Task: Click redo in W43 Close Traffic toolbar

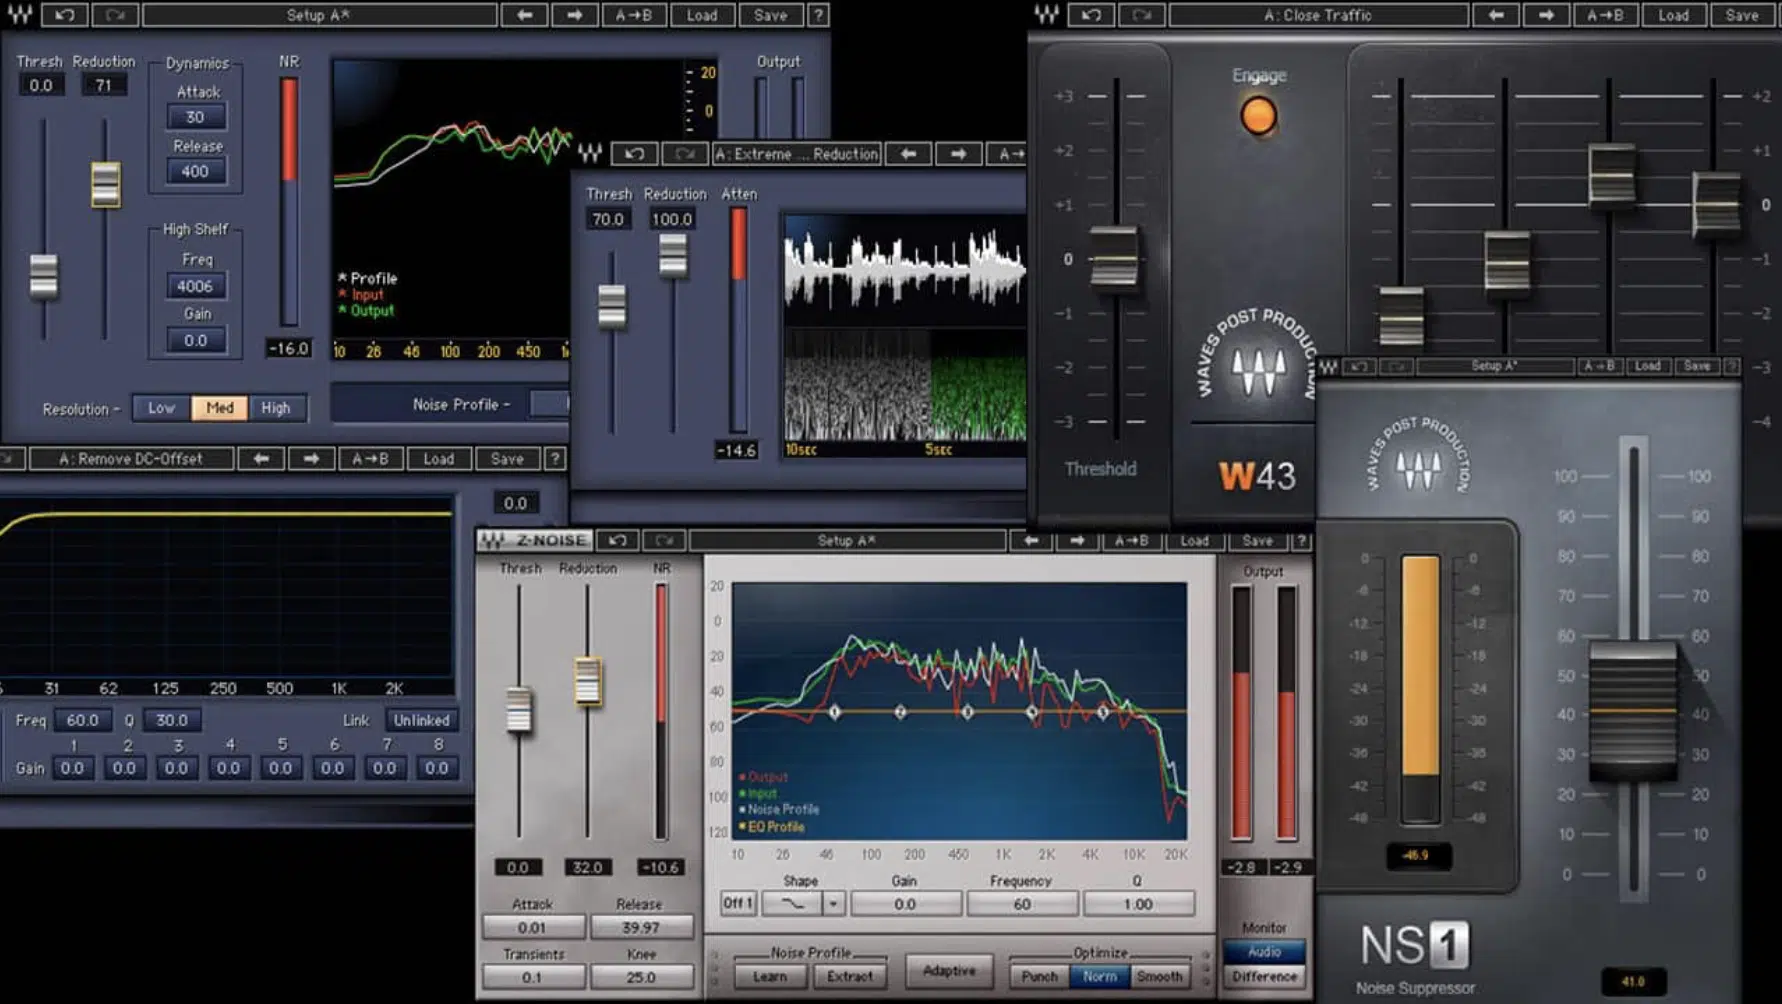Action: 1141,15
